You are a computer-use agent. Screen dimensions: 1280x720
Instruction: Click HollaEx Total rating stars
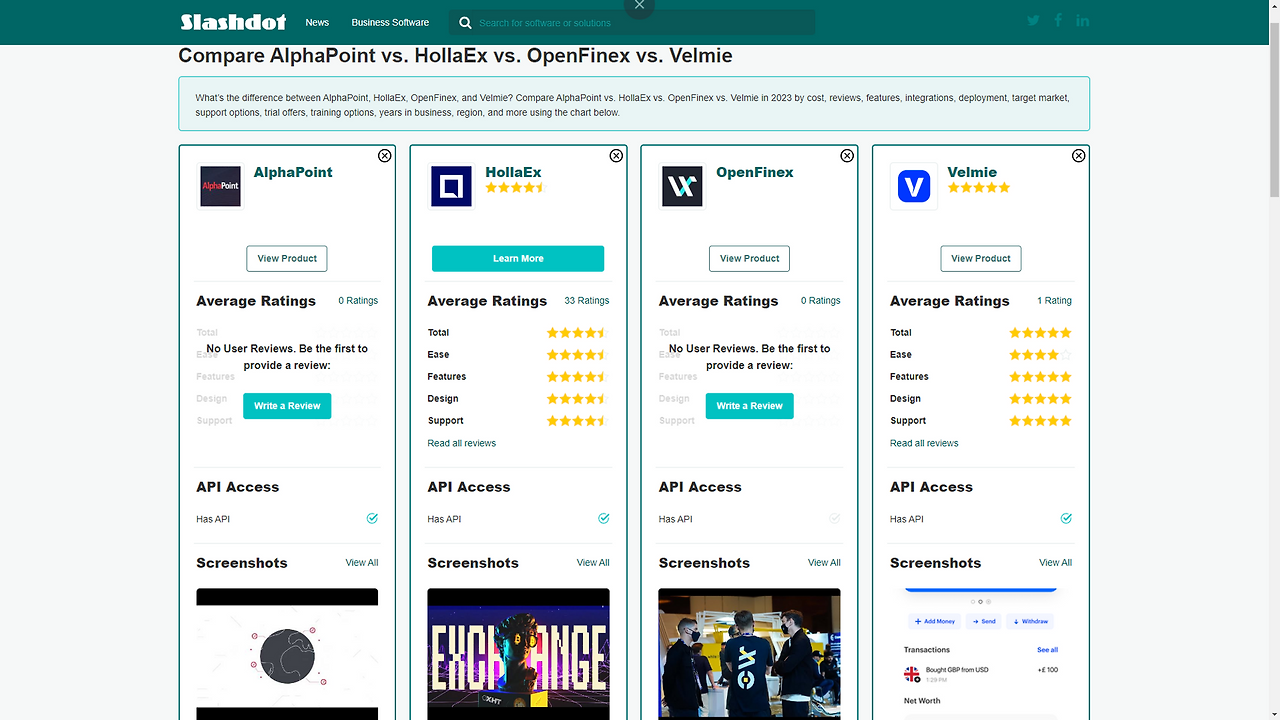(577, 333)
